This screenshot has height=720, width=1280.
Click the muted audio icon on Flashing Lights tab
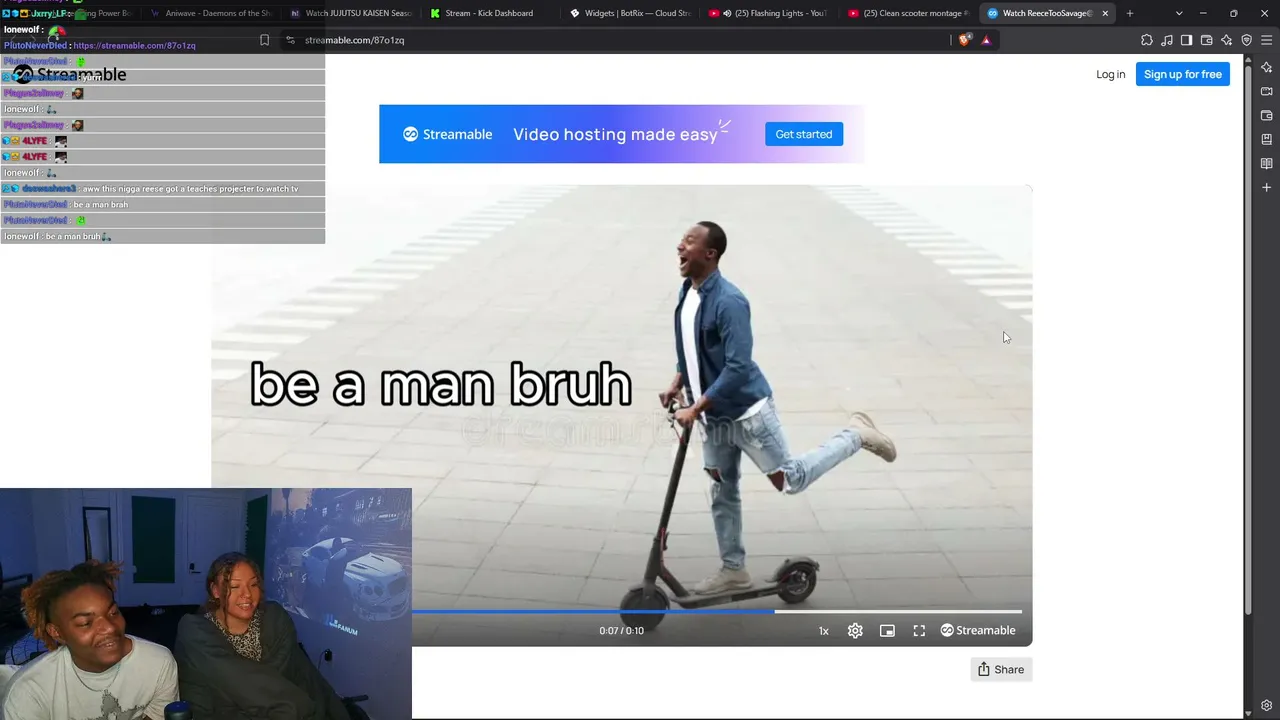click(727, 13)
